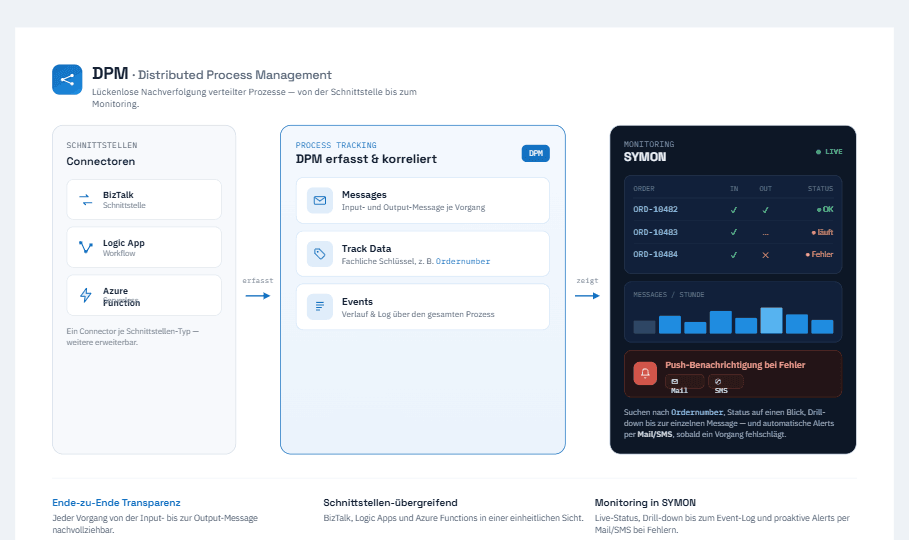
Task: Click the Mail envelope chip icon
Action: pyautogui.click(x=675, y=382)
